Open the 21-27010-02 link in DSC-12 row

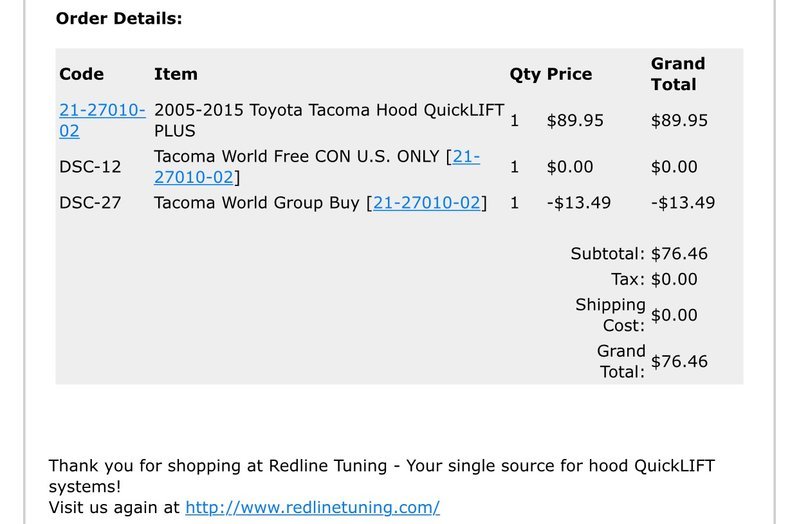(x=316, y=167)
